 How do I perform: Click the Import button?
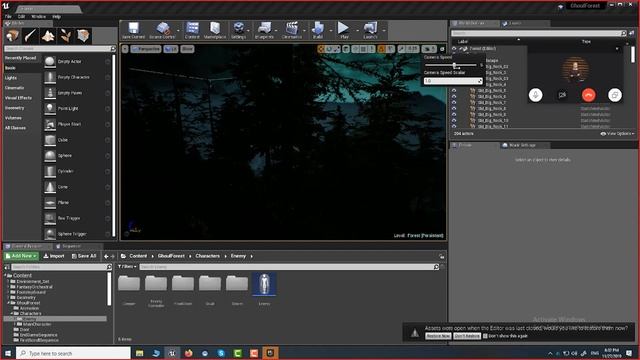54,256
